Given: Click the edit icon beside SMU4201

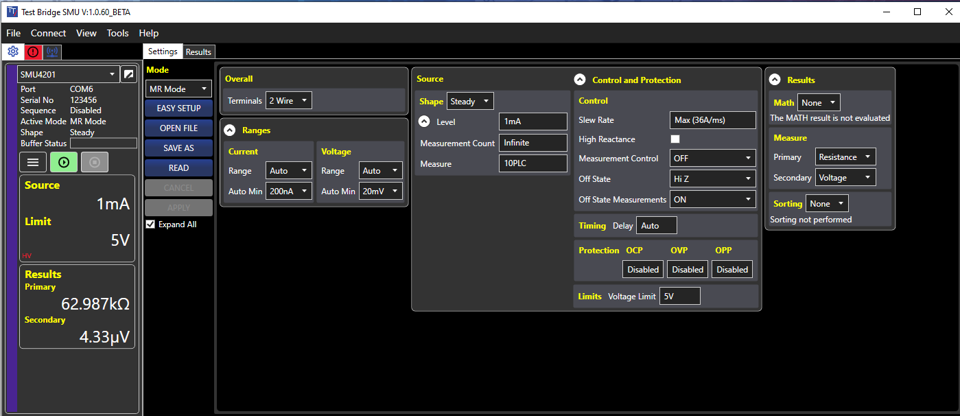Looking at the screenshot, I should (x=128, y=75).
